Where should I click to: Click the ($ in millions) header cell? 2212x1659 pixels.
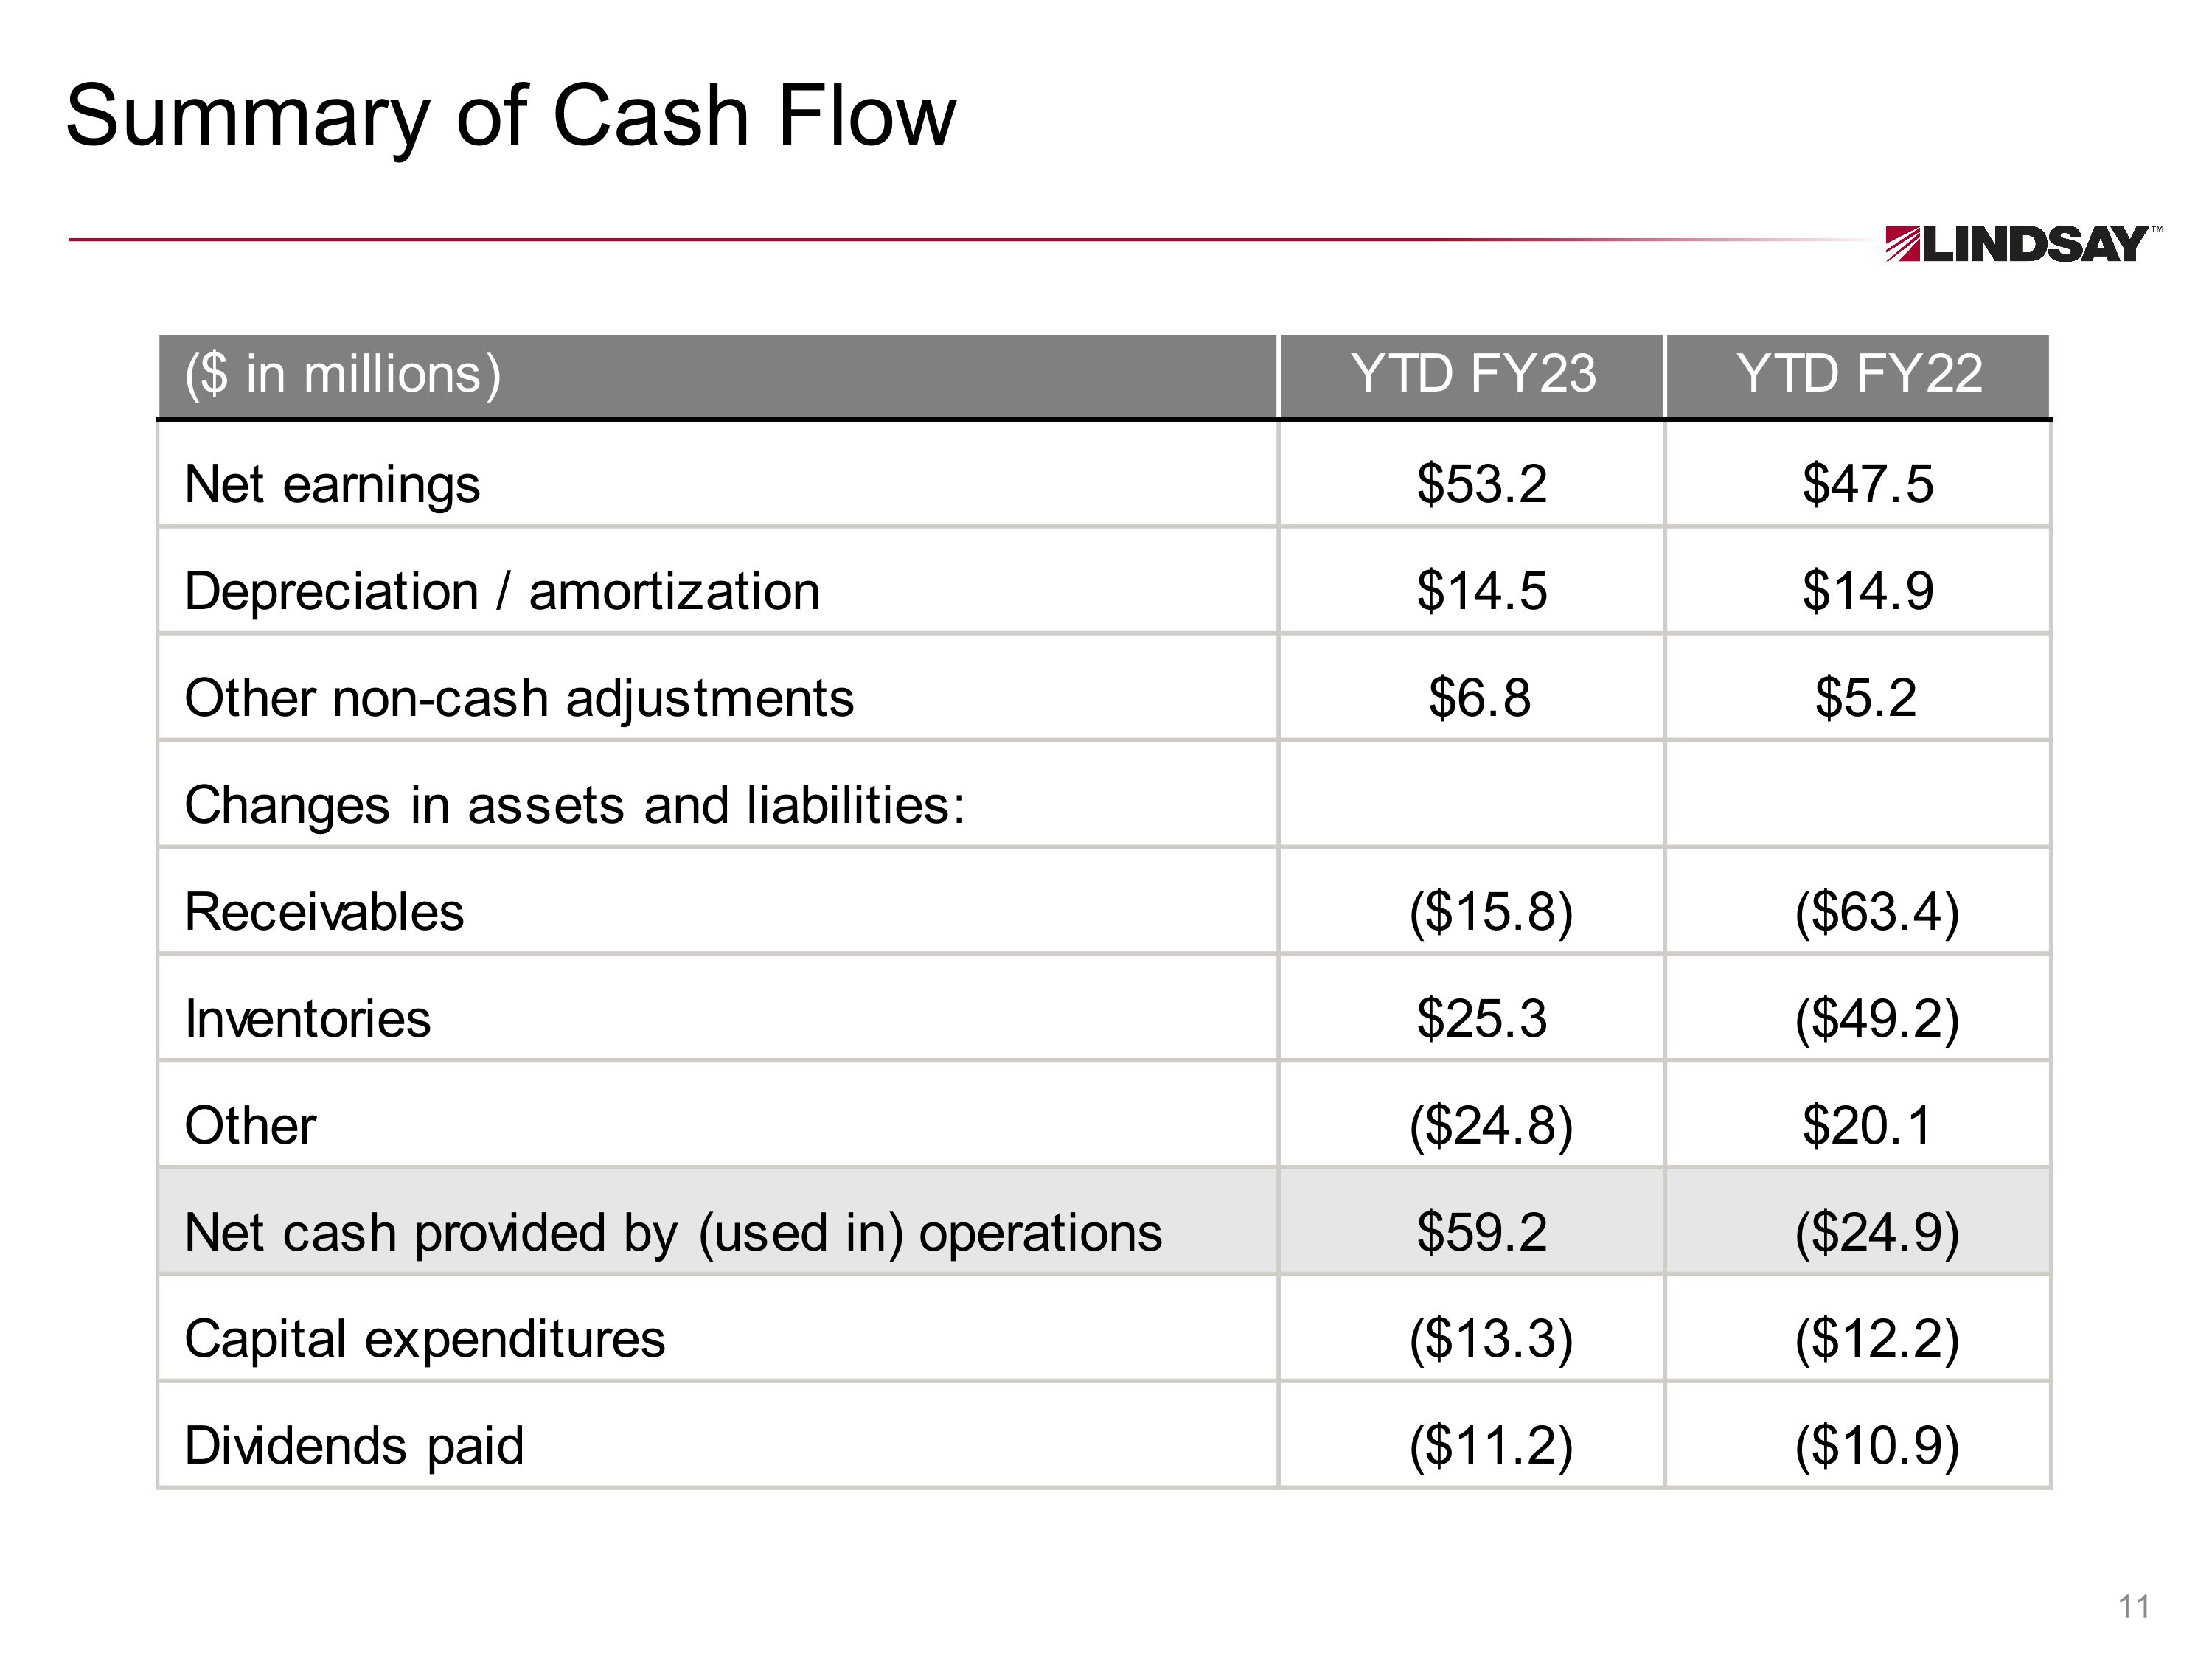[342, 374]
